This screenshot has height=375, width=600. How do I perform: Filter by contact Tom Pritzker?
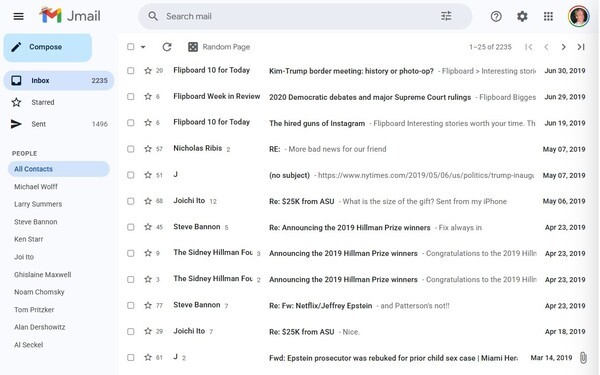tap(34, 310)
